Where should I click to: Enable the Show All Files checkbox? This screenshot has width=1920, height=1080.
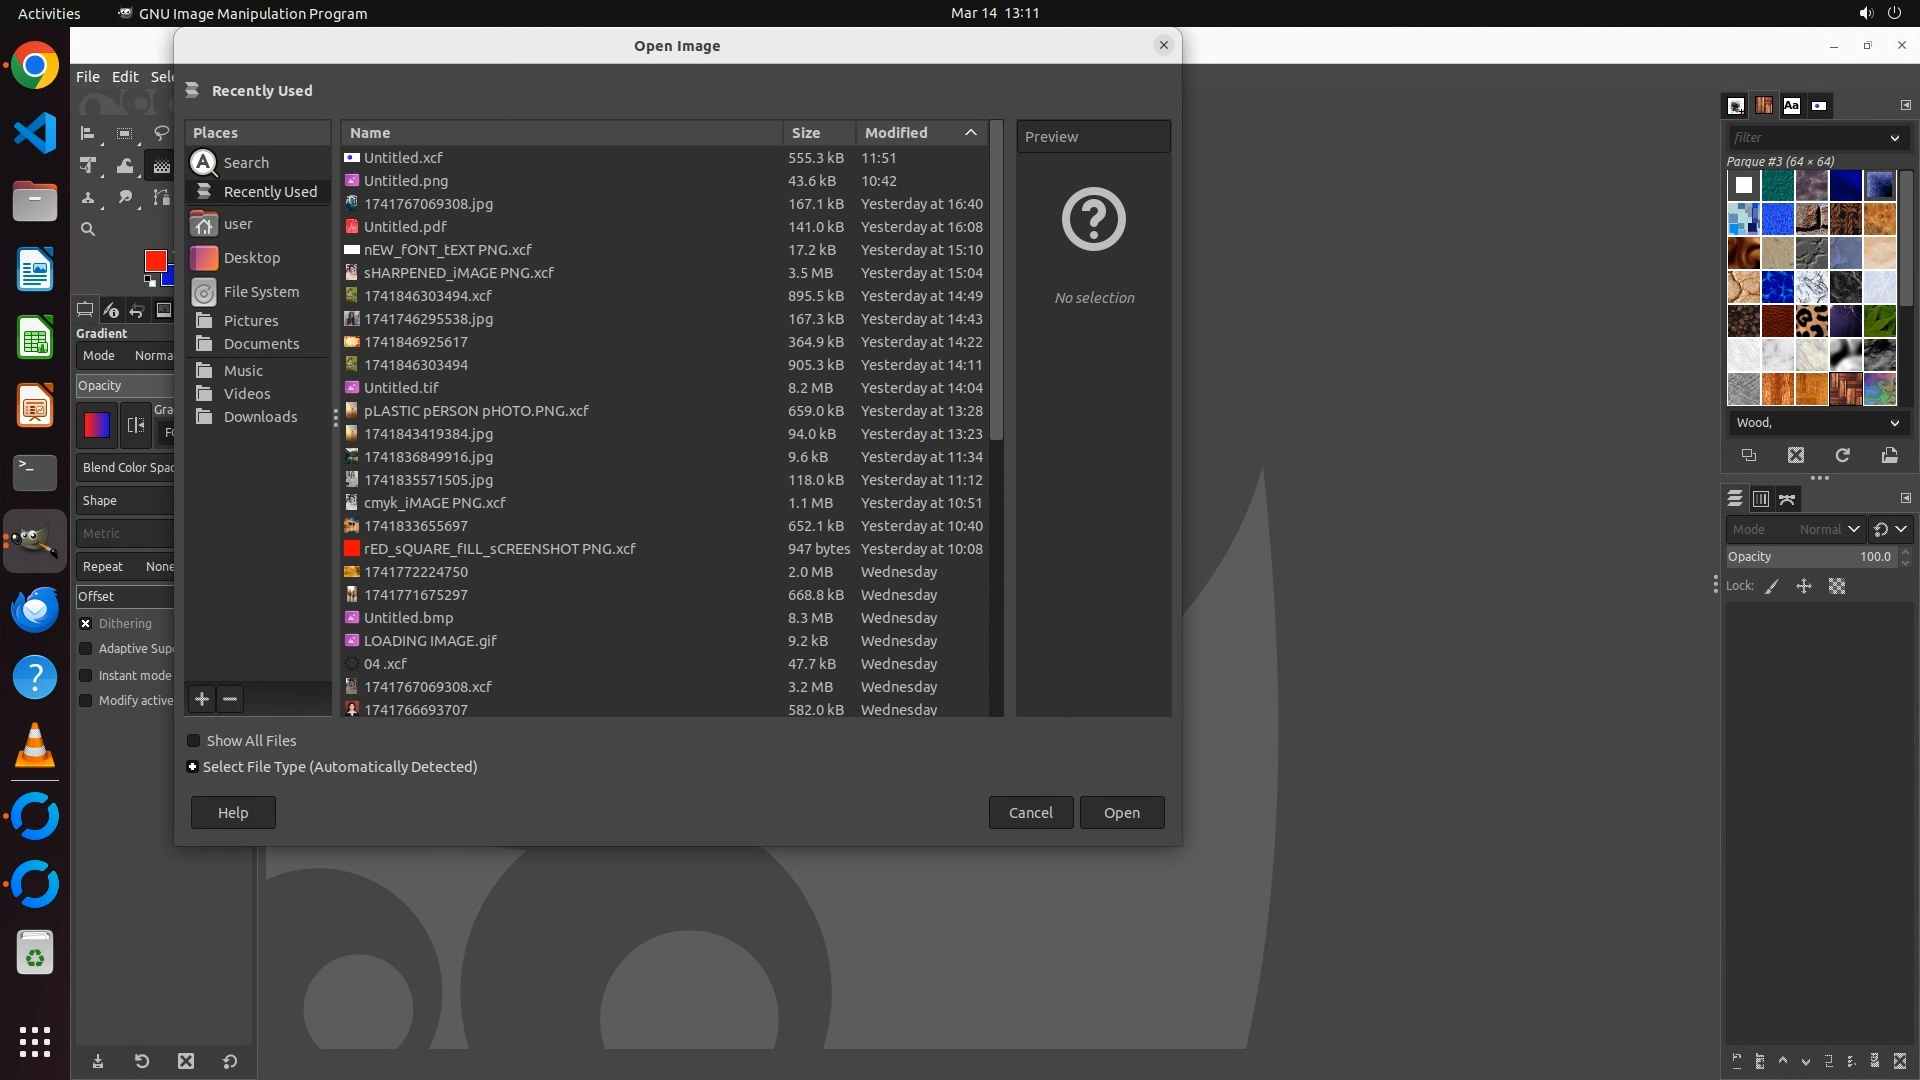tap(194, 741)
